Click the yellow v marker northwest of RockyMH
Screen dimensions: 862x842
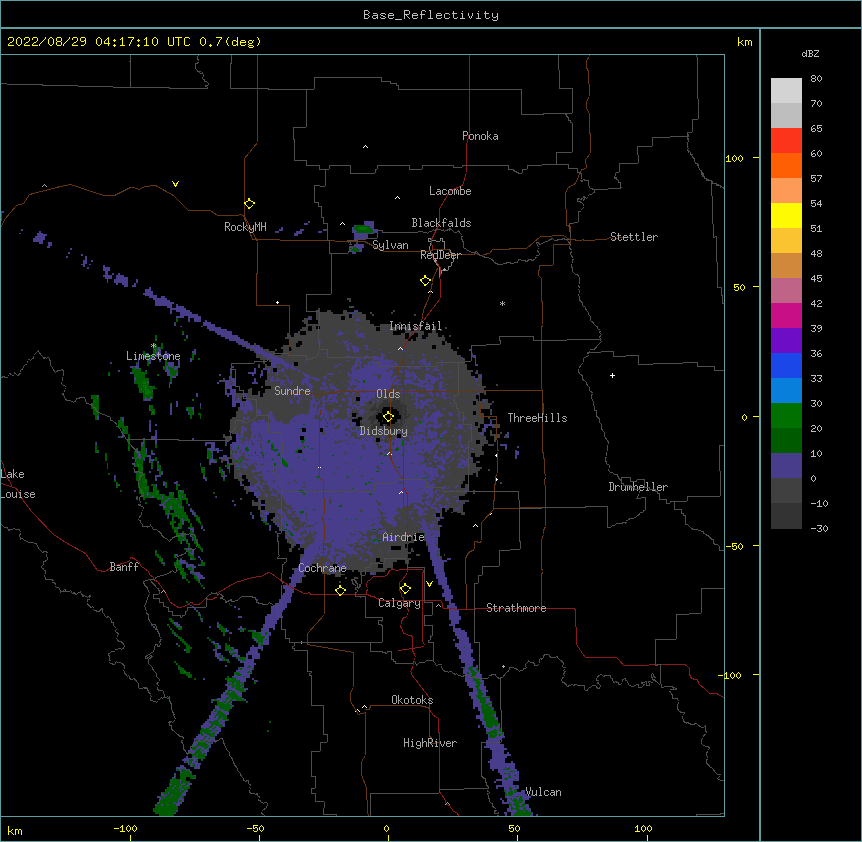click(175, 184)
